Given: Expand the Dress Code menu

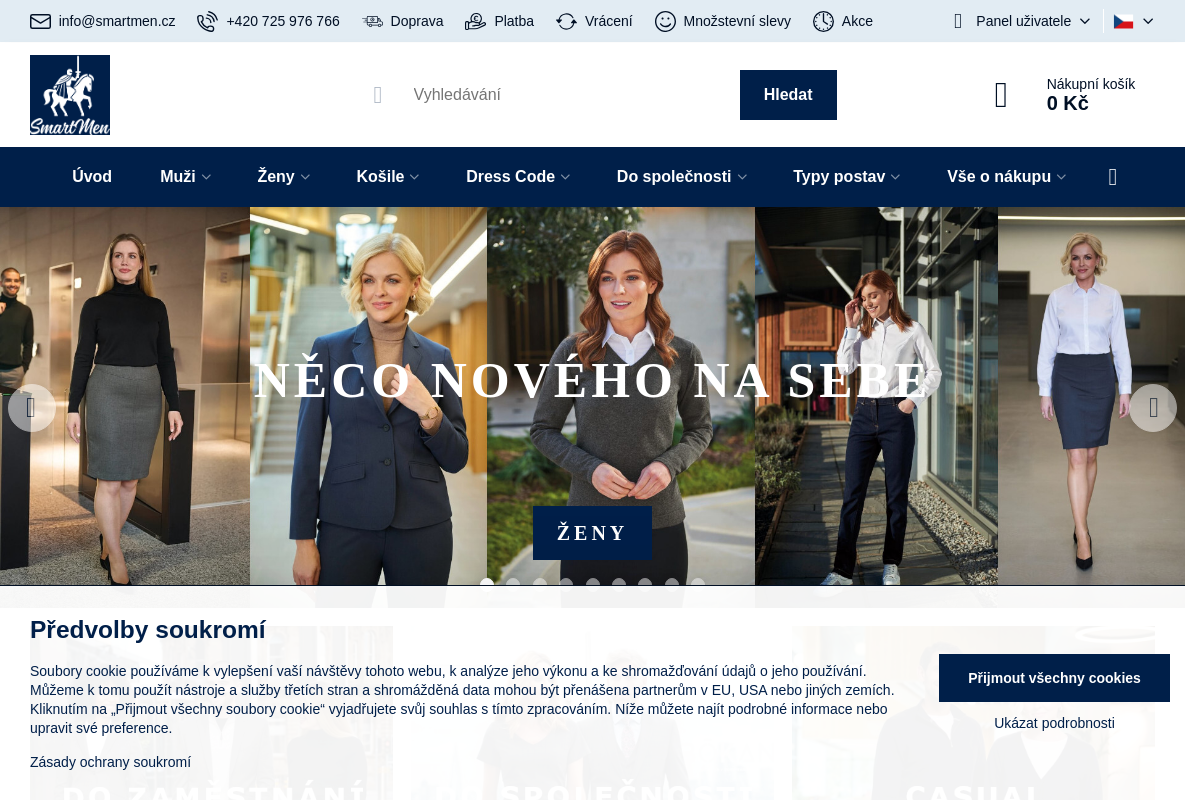Looking at the screenshot, I should (x=518, y=177).
